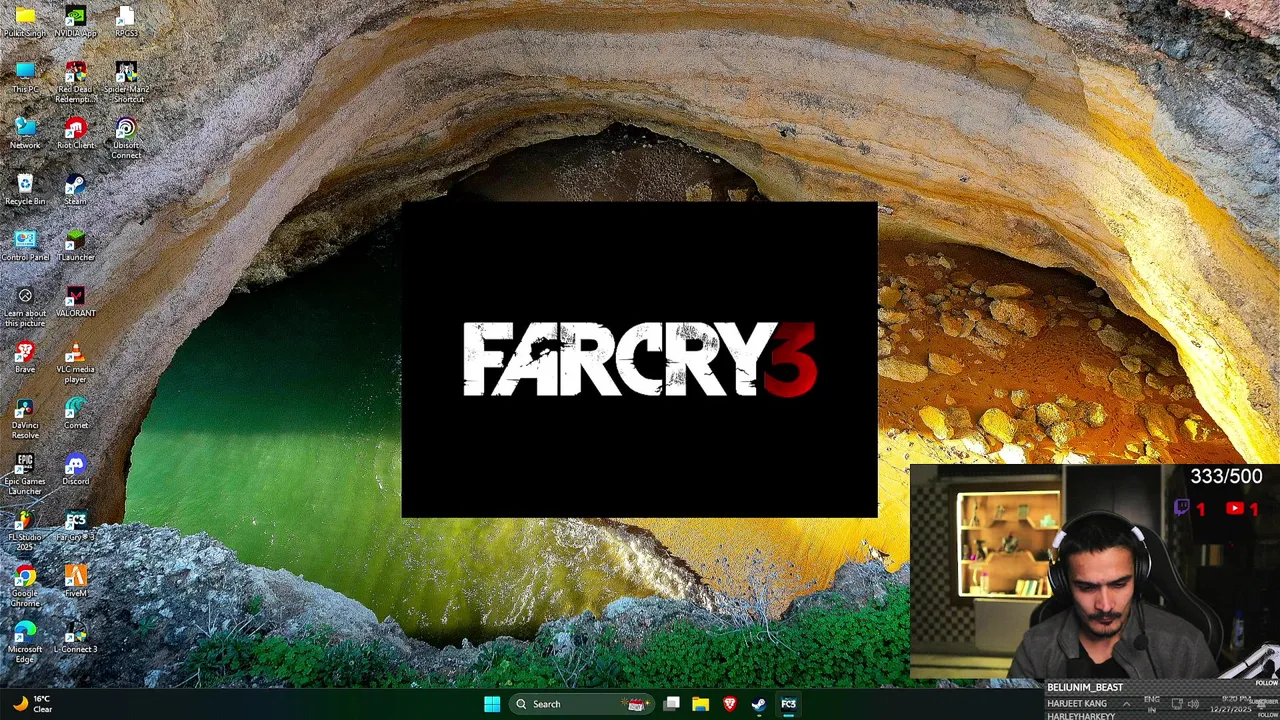Open Control Panel desktop icon

tap(25, 246)
